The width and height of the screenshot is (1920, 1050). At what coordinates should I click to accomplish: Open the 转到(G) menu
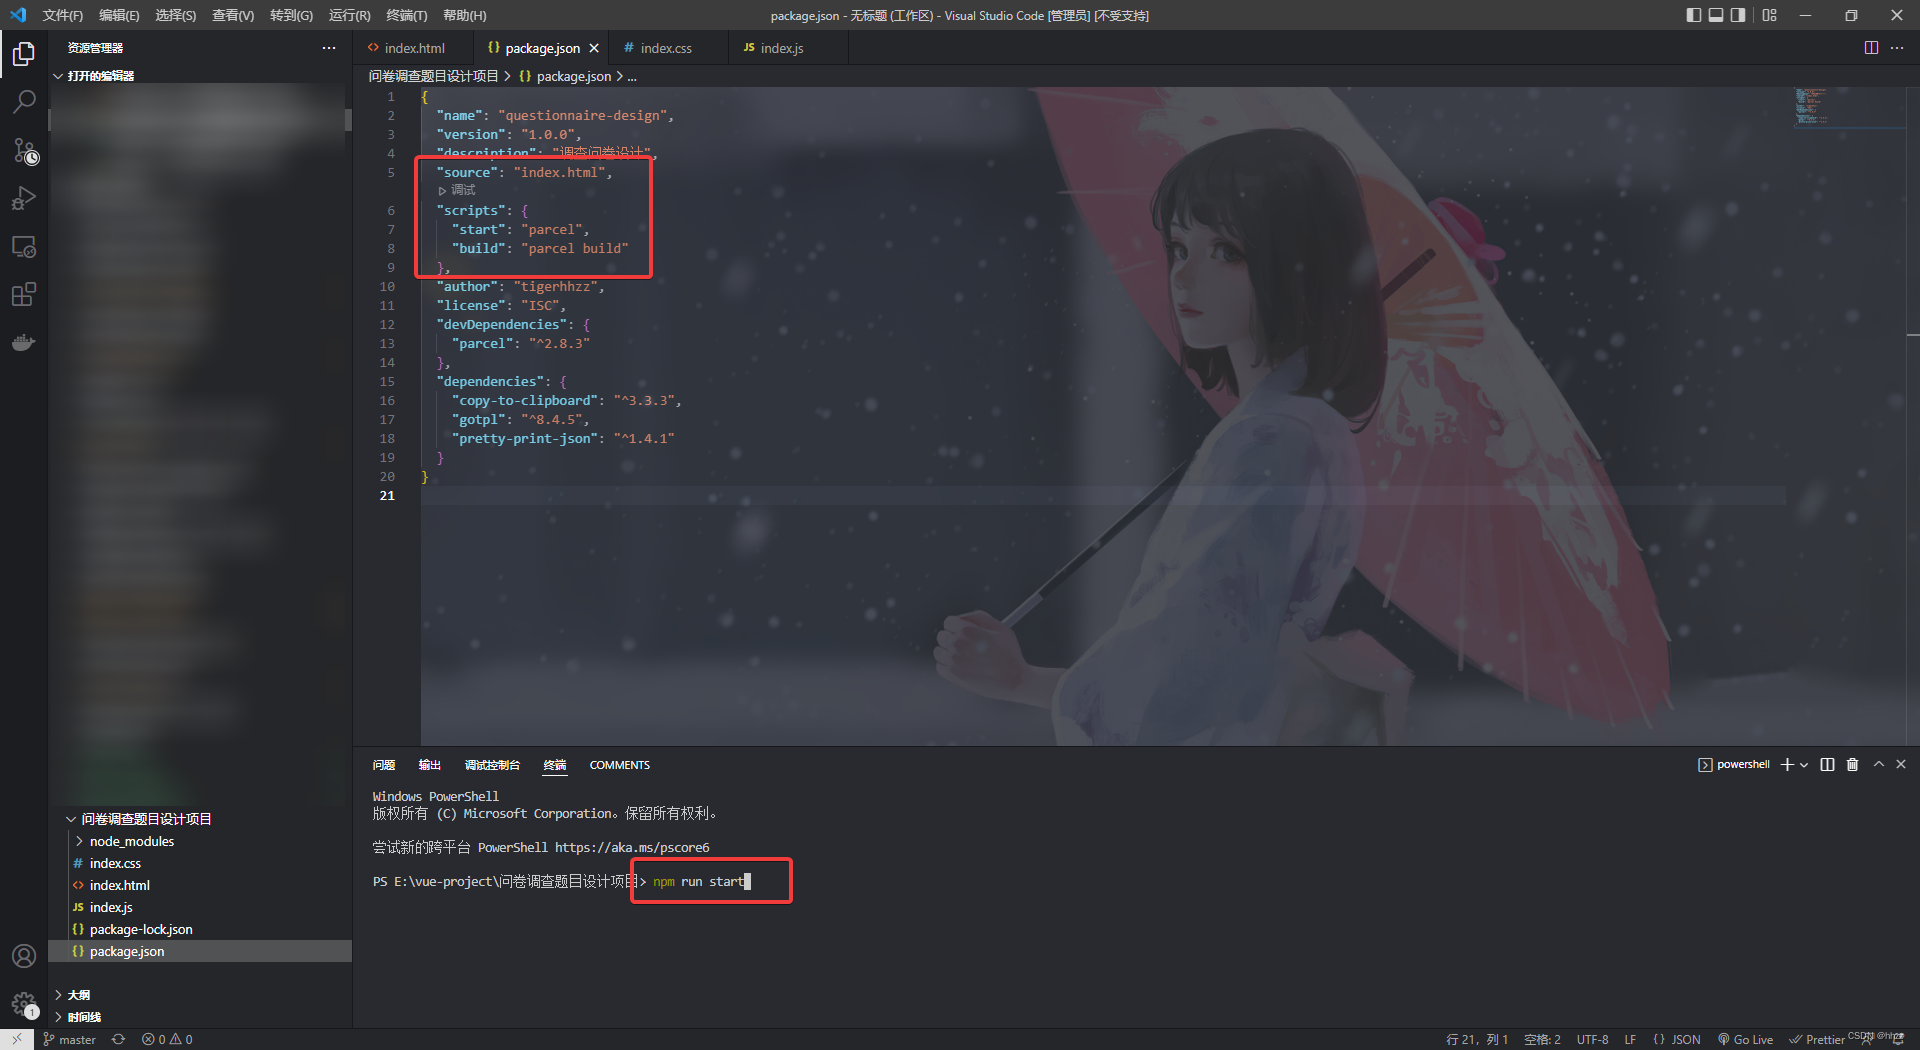pyautogui.click(x=291, y=15)
